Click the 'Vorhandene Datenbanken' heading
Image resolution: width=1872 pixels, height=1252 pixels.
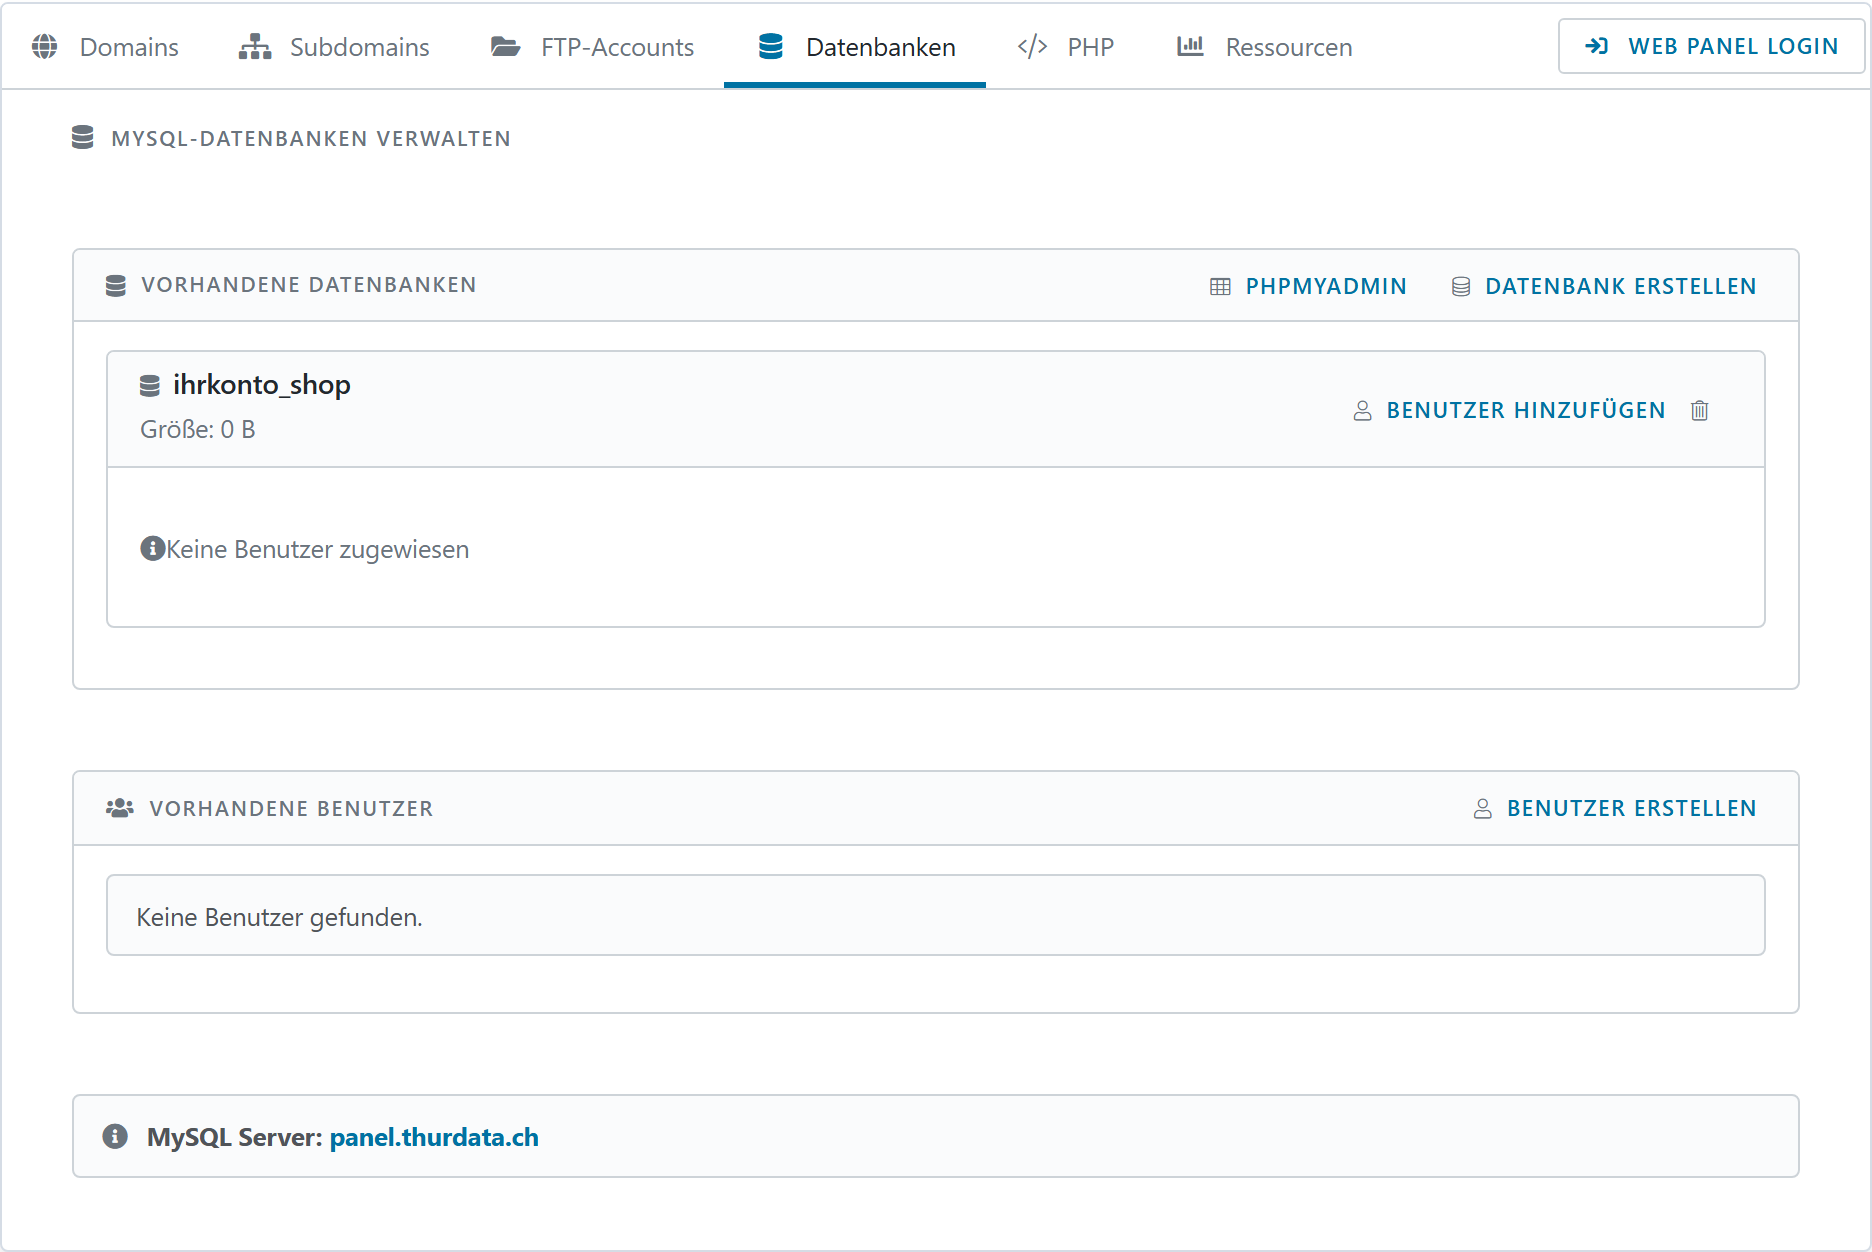coord(309,285)
